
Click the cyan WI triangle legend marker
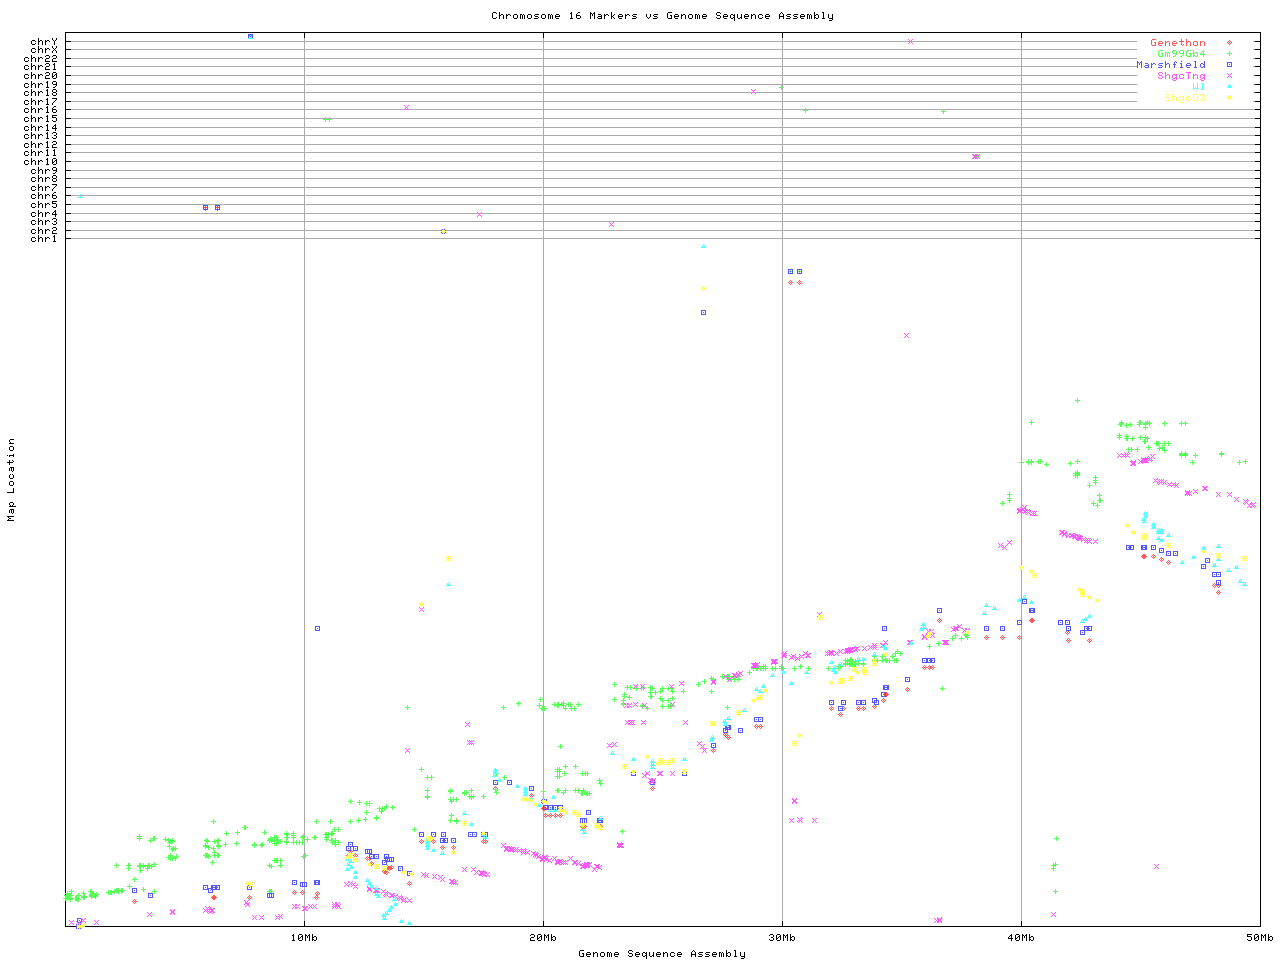tap(1229, 87)
